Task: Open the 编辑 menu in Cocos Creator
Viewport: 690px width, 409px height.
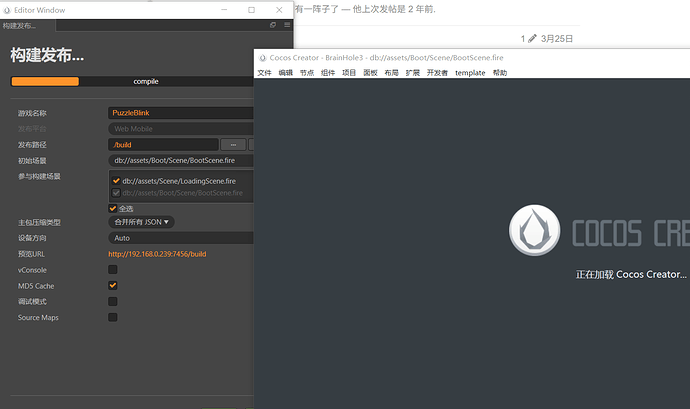Action: coord(286,73)
